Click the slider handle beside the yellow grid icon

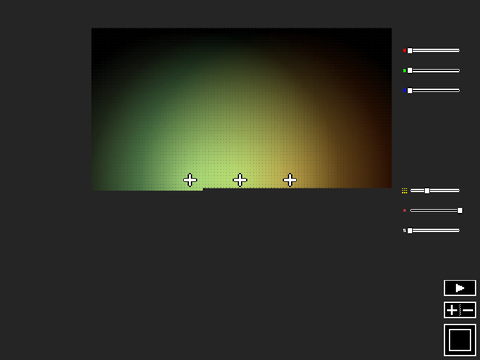(427, 191)
